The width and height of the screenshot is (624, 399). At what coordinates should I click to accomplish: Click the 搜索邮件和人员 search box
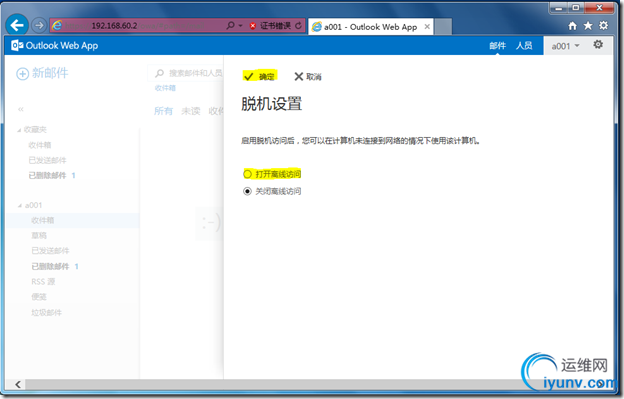(186, 73)
